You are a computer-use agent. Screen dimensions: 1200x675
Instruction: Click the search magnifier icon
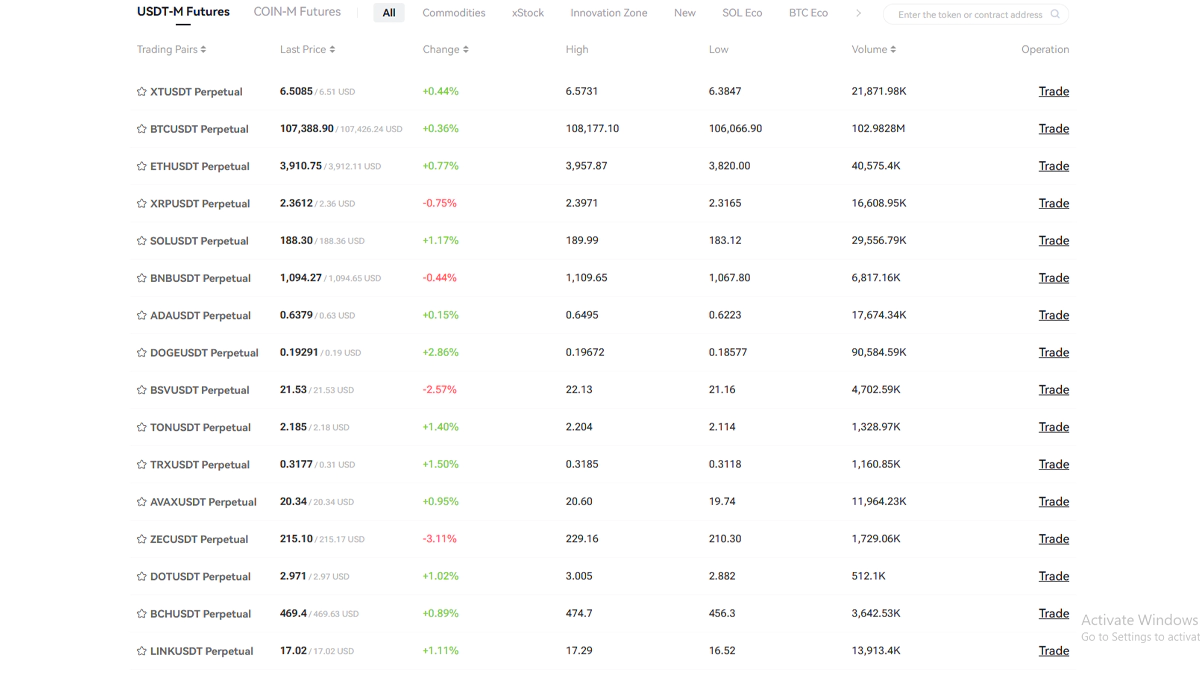coord(1054,15)
